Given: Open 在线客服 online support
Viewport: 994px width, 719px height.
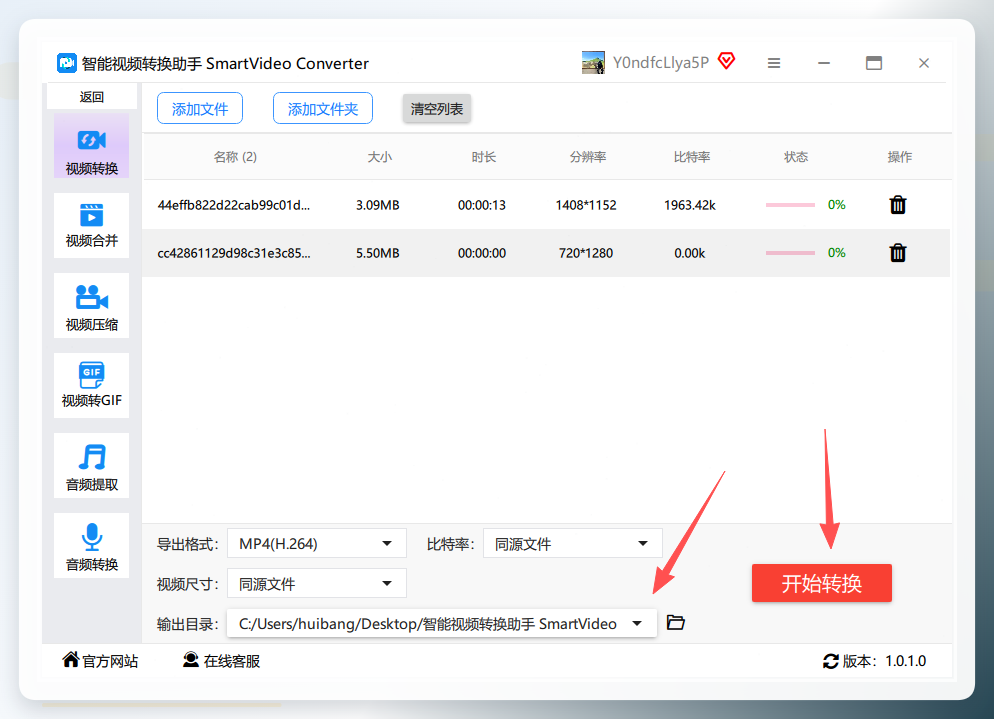Looking at the screenshot, I should pyautogui.click(x=221, y=661).
